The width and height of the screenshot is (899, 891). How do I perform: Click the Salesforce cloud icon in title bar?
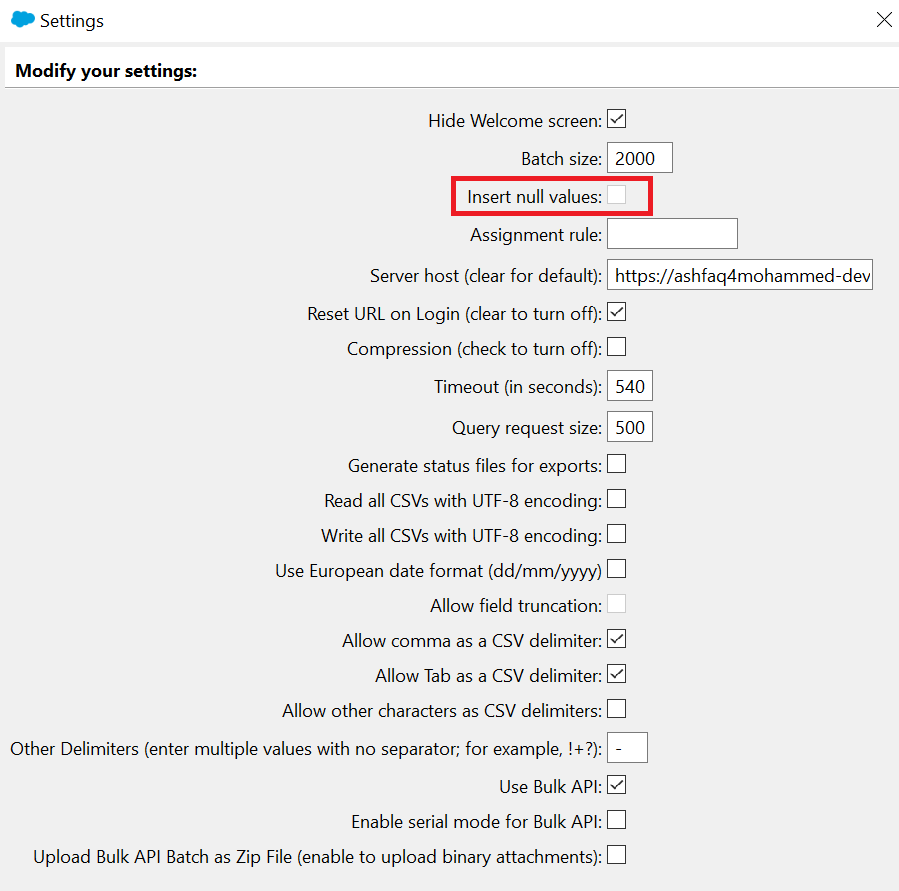click(x=23, y=19)
